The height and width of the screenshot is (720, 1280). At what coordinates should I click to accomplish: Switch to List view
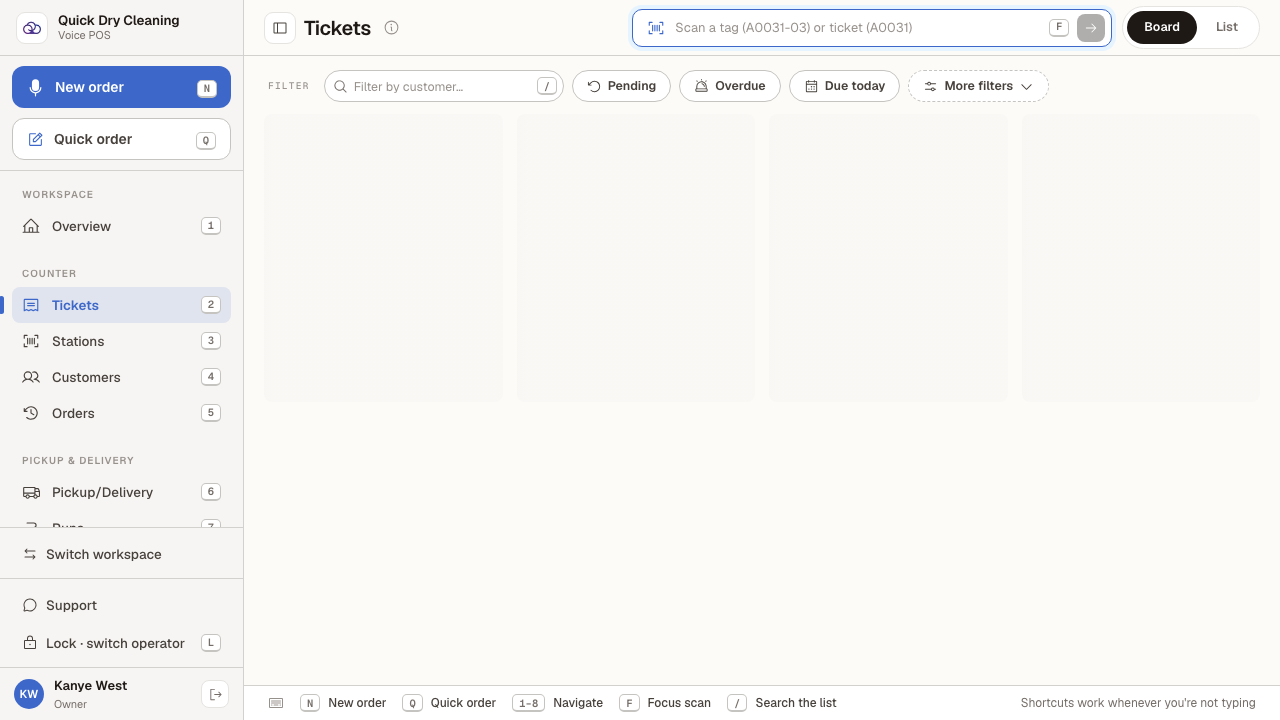point(1227,27)
